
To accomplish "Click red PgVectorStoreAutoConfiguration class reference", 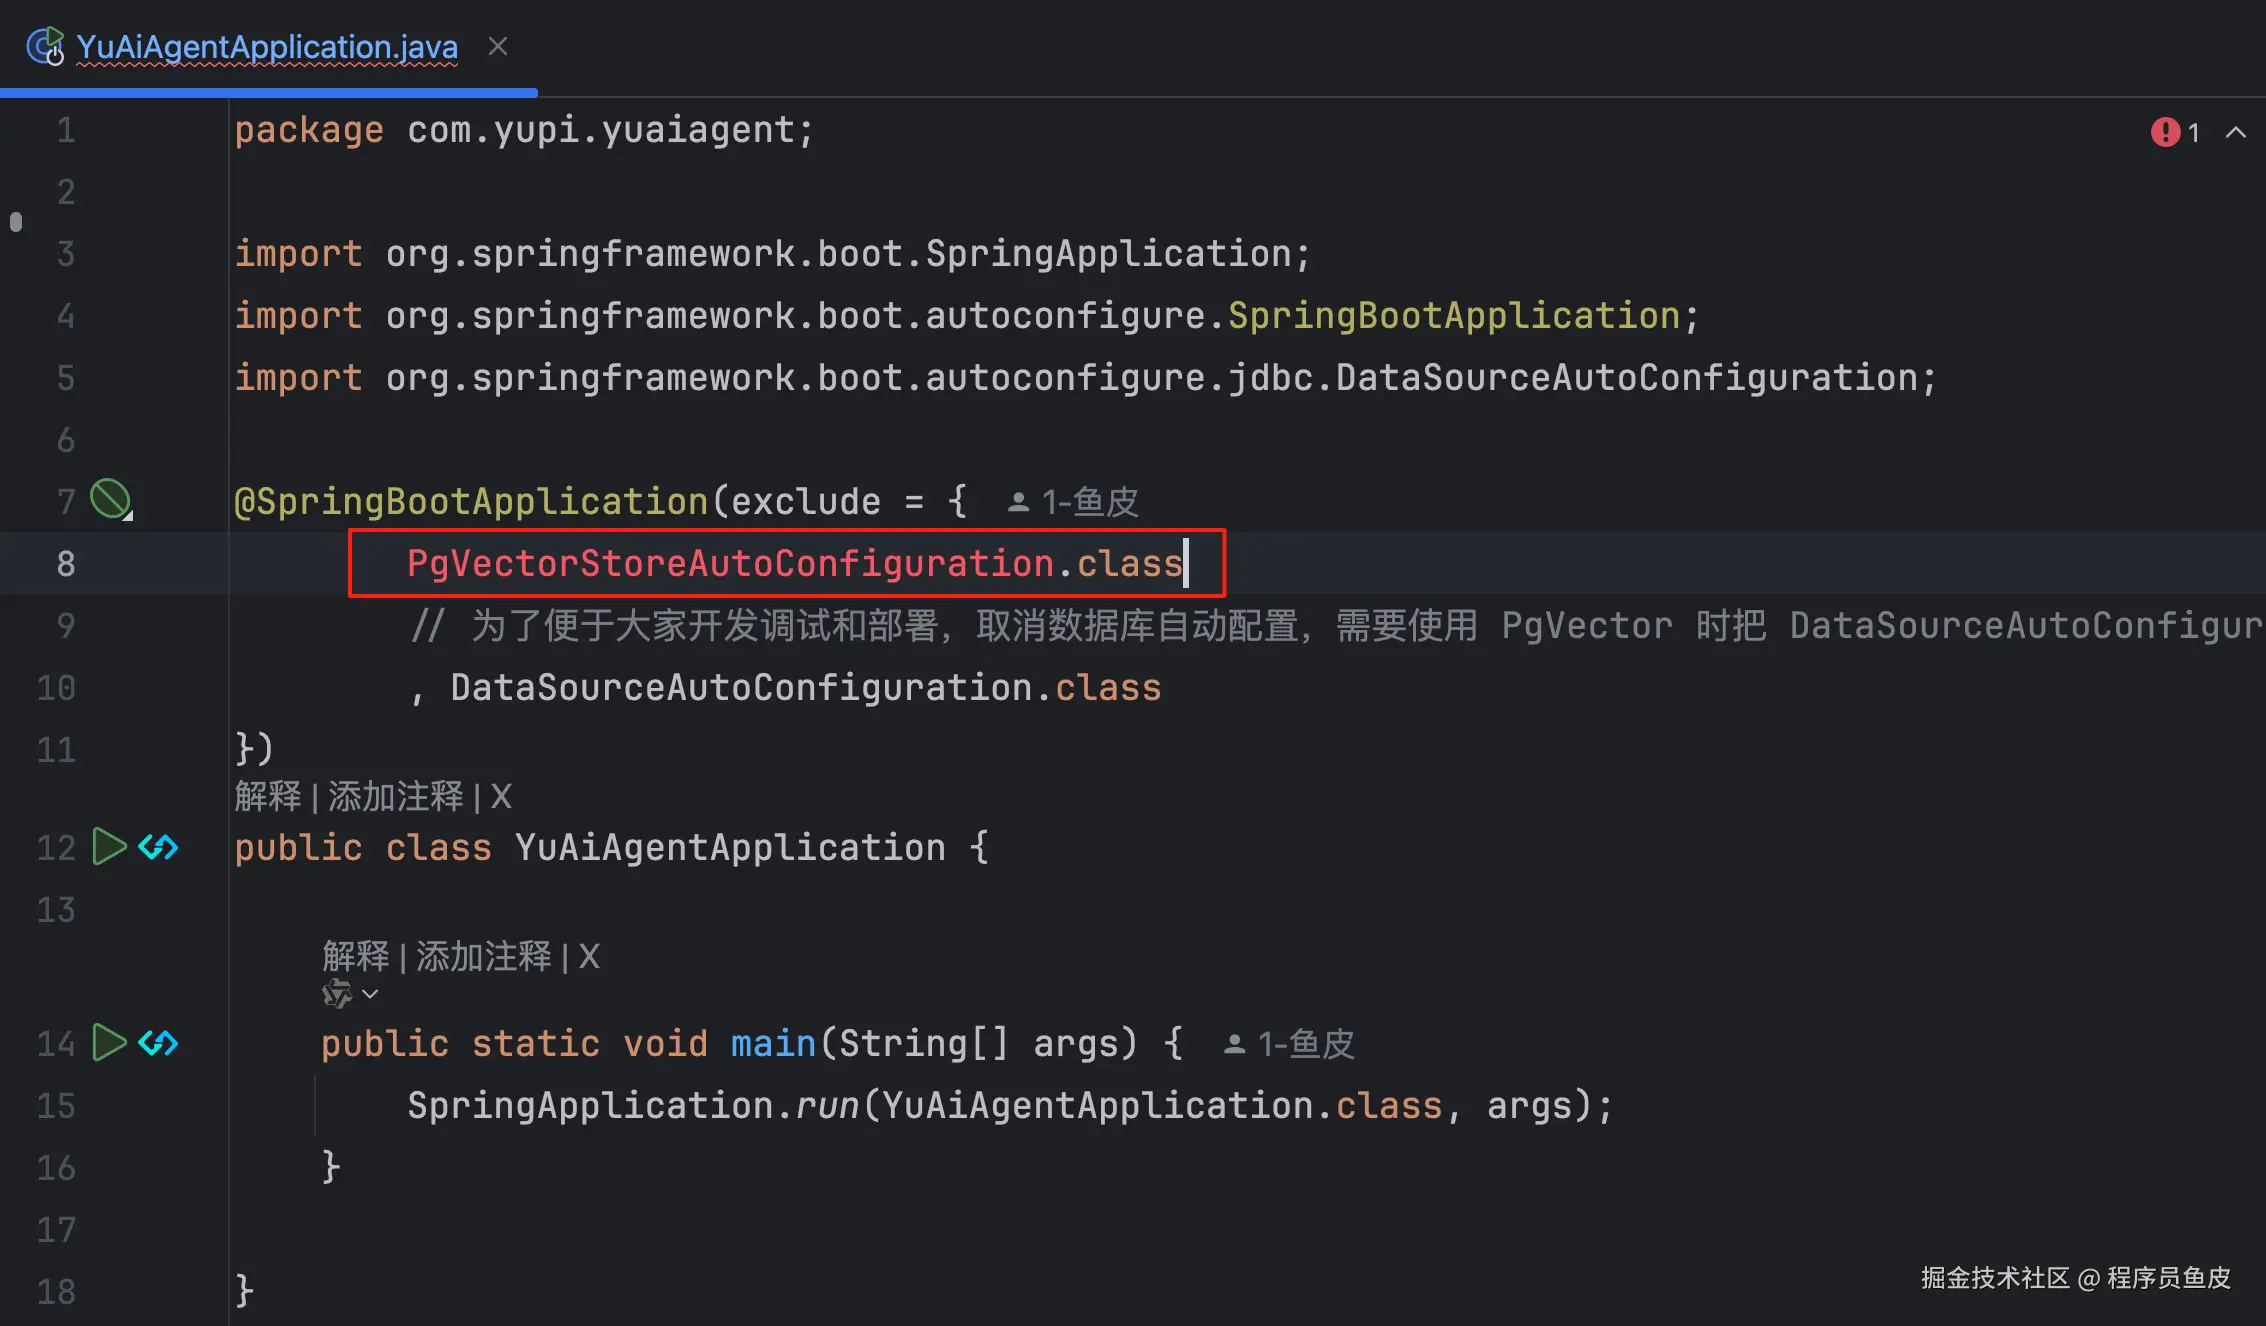I will [730, 563].
